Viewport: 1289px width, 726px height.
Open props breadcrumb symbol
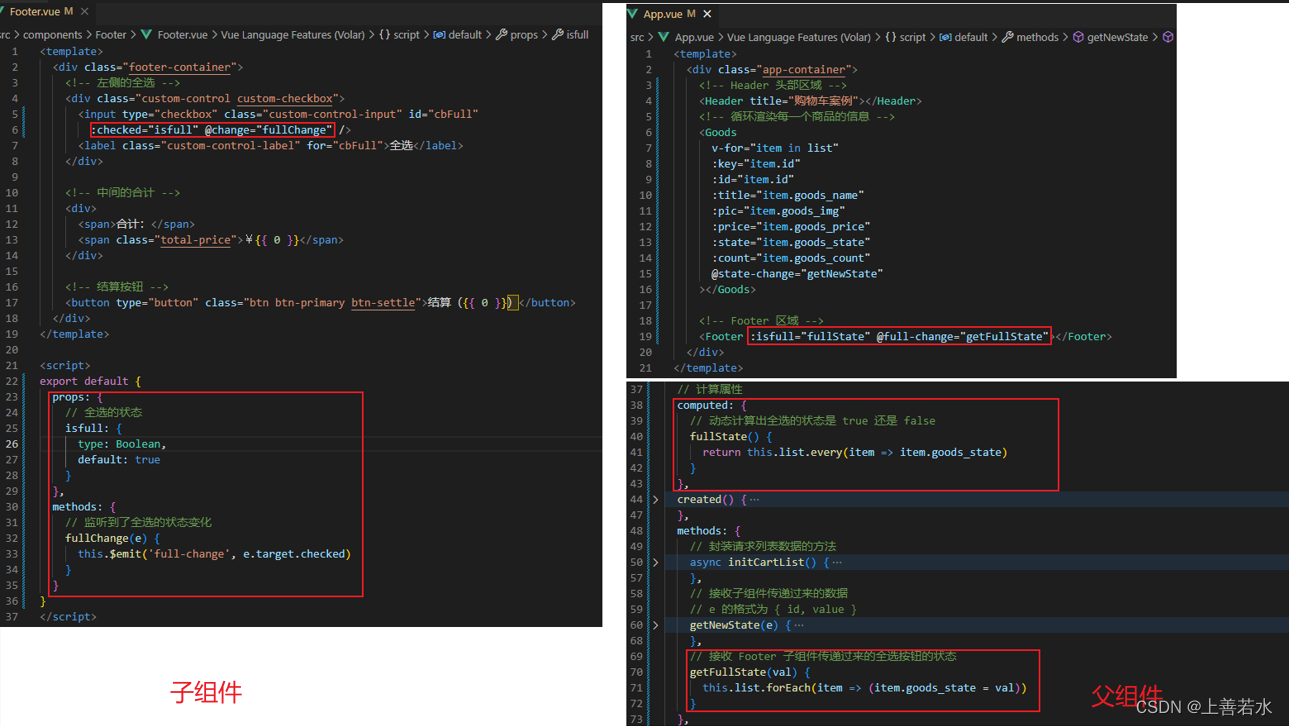[524, 34]
